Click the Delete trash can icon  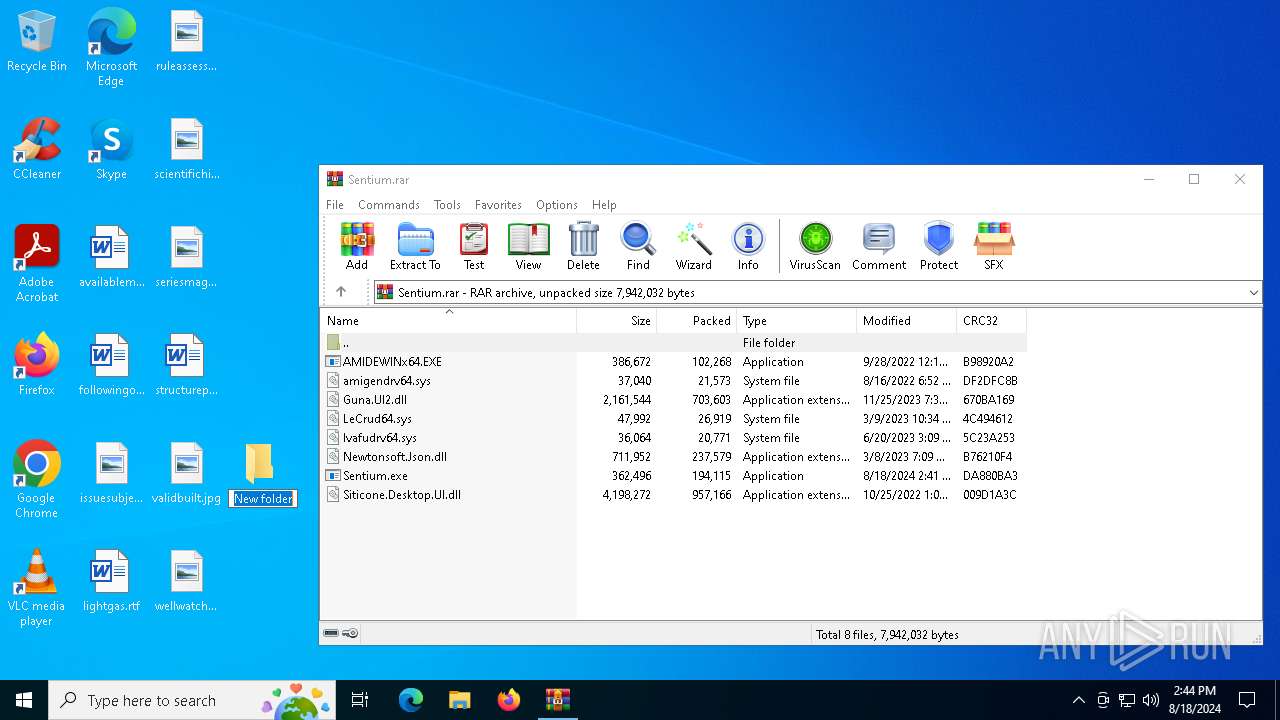583,247
